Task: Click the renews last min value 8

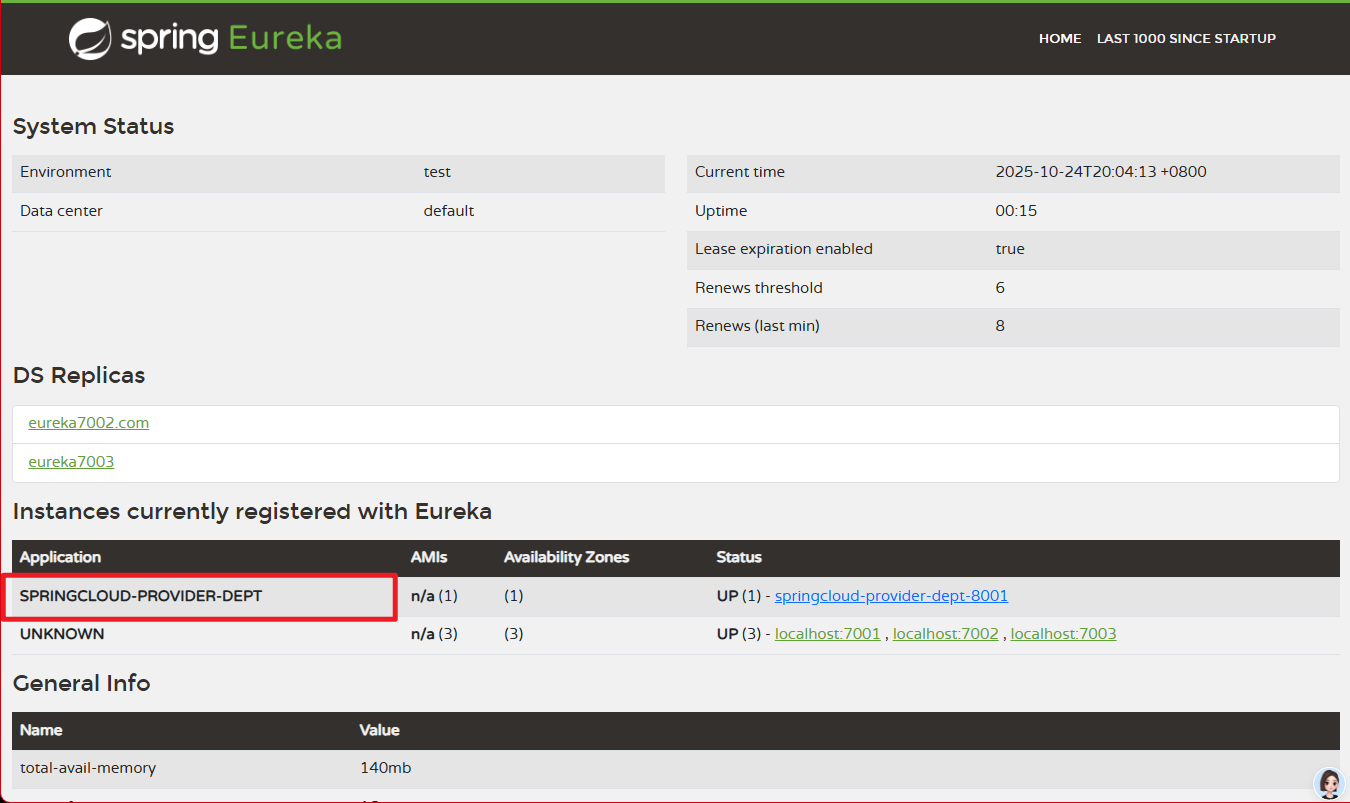Action: [1000, 326]
